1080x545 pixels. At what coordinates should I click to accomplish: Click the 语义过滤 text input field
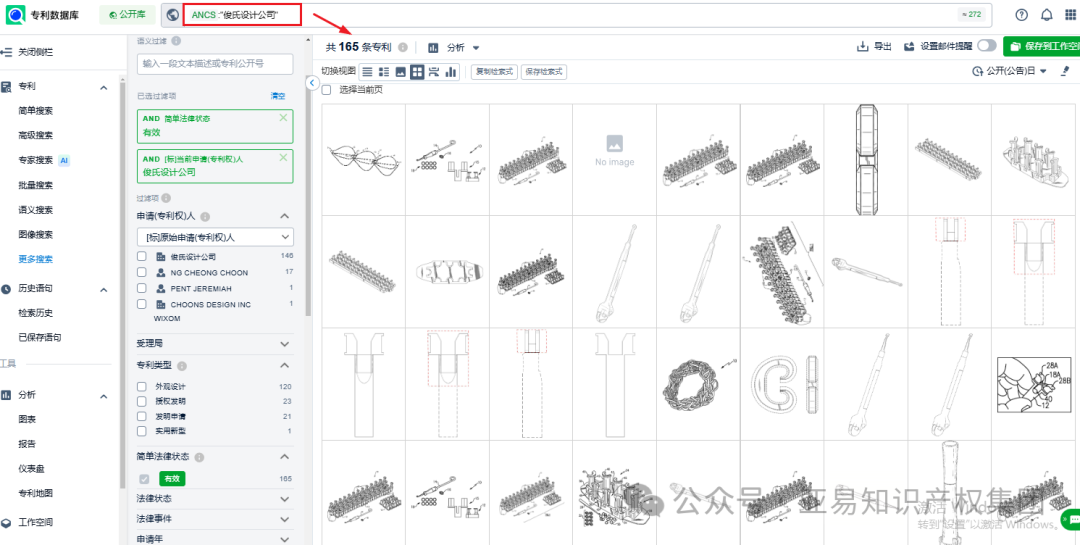click(215, 63)
